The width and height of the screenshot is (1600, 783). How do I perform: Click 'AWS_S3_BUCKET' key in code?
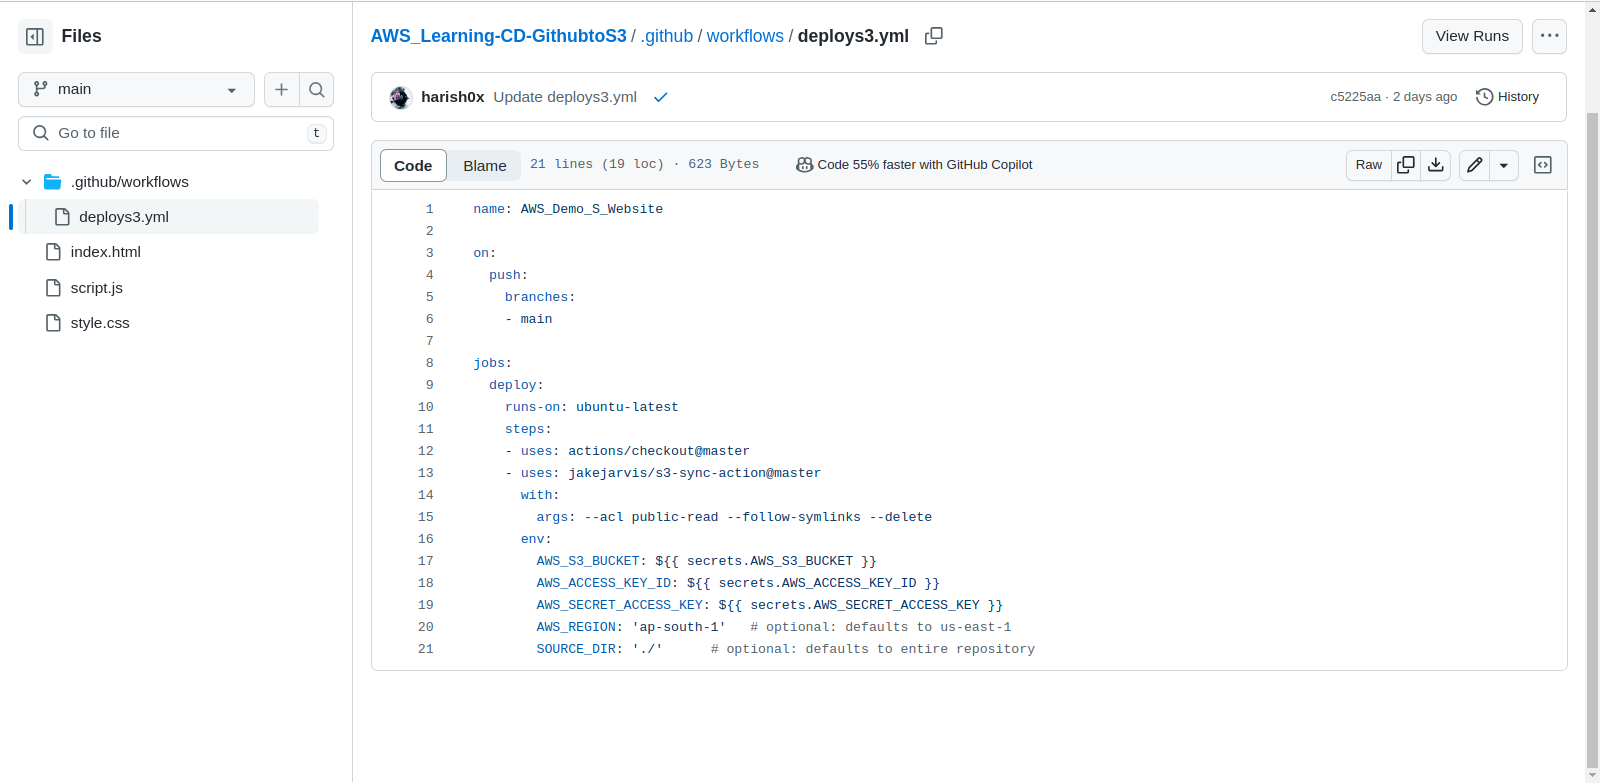click(588, 561)
